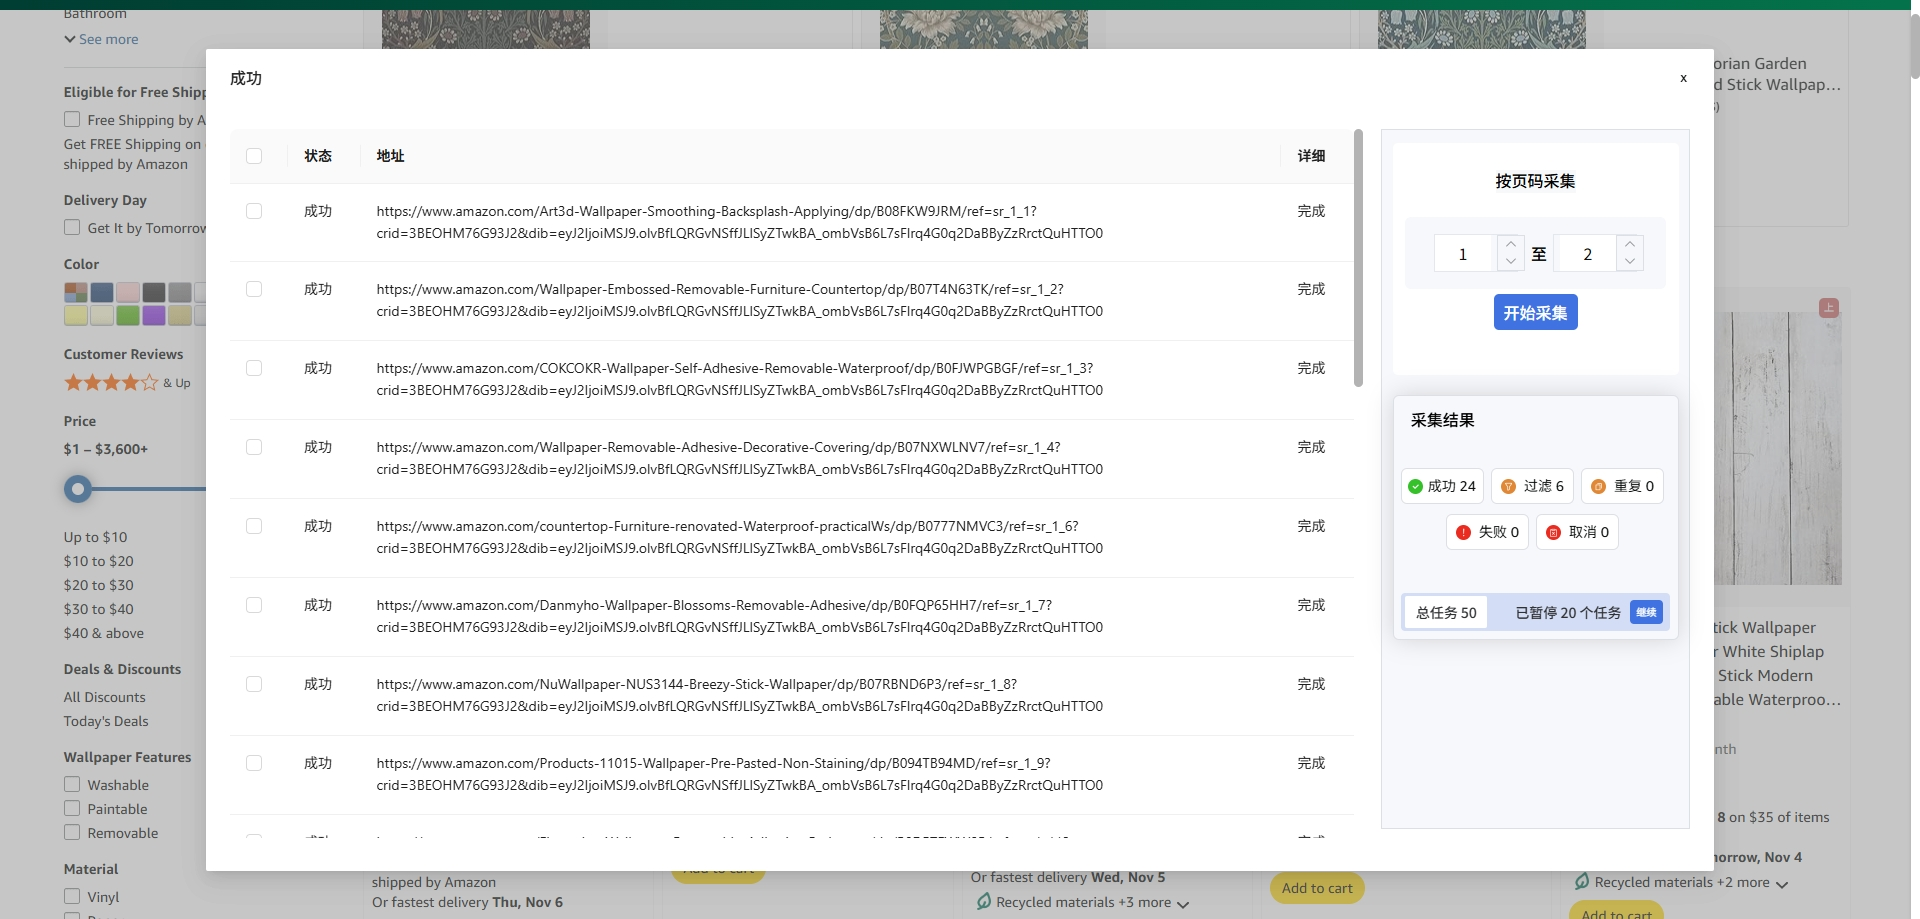Click the red 失败 failure exclamation icon
Screen dimensions: 1920x919
pyautogui.click(x=1463, y=533)
